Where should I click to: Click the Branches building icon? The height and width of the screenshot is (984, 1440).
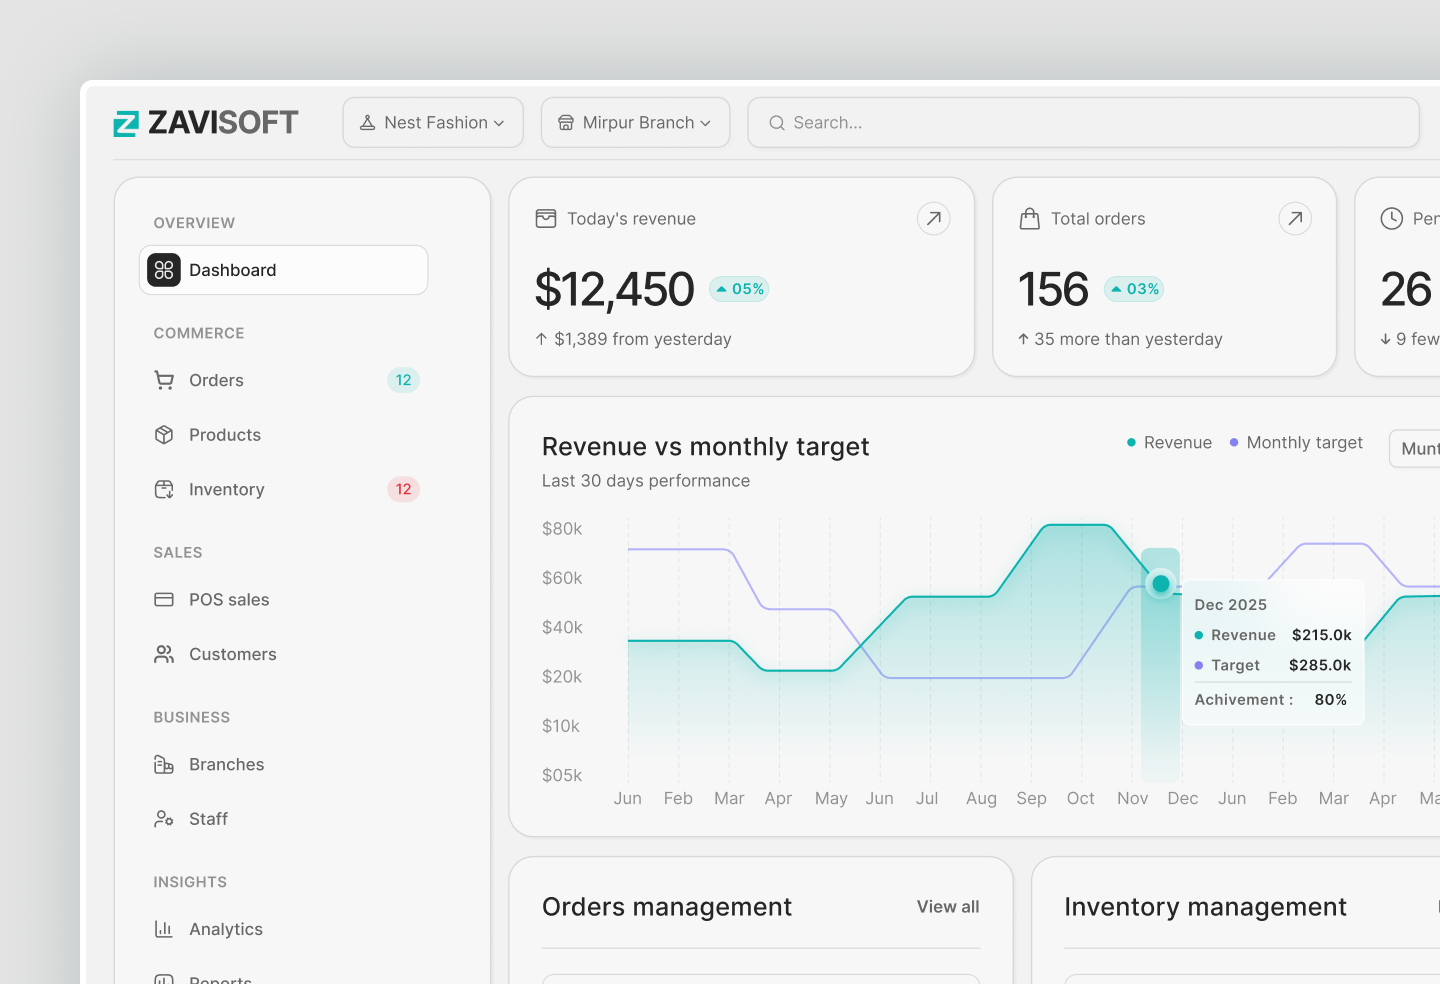164,765
